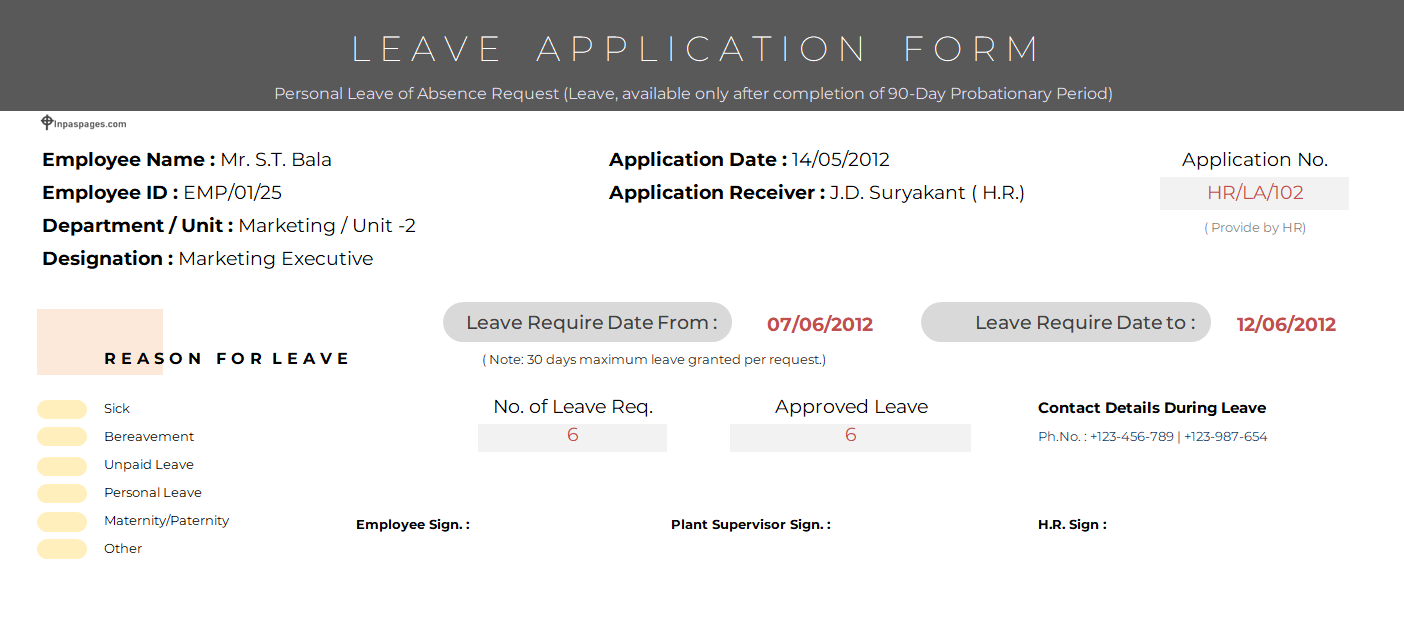1404x636 pixels.
Task: Click the Employee Sign. area
Action: 413,525
